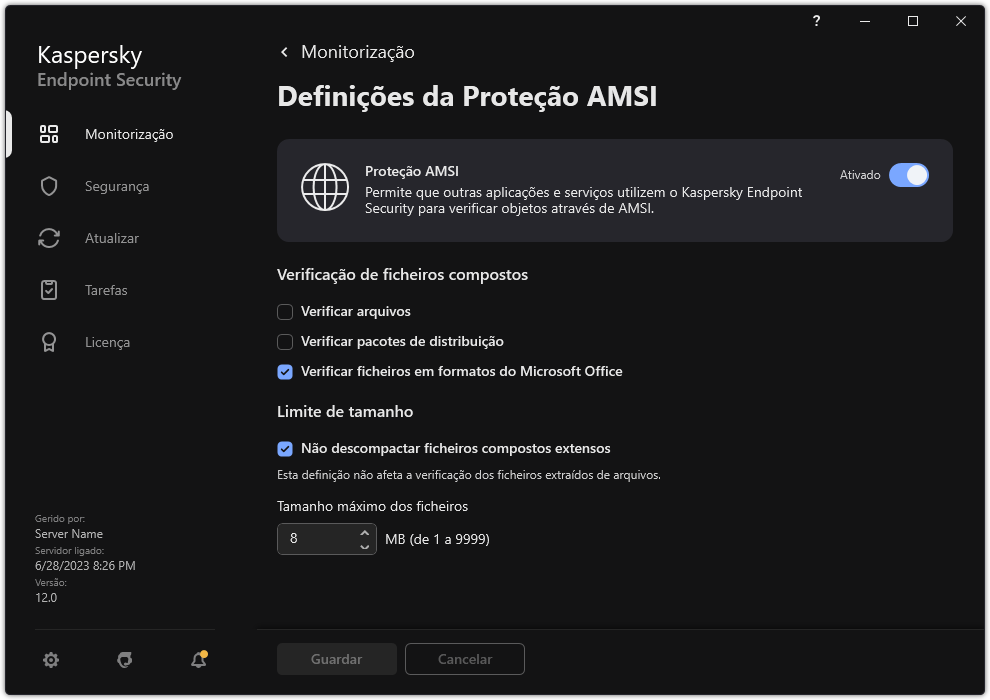Uncheck Verificar ficheiros em formatos do Microsoft Office
This screenshot has width=990, height=700.
[x=285, y=371]
